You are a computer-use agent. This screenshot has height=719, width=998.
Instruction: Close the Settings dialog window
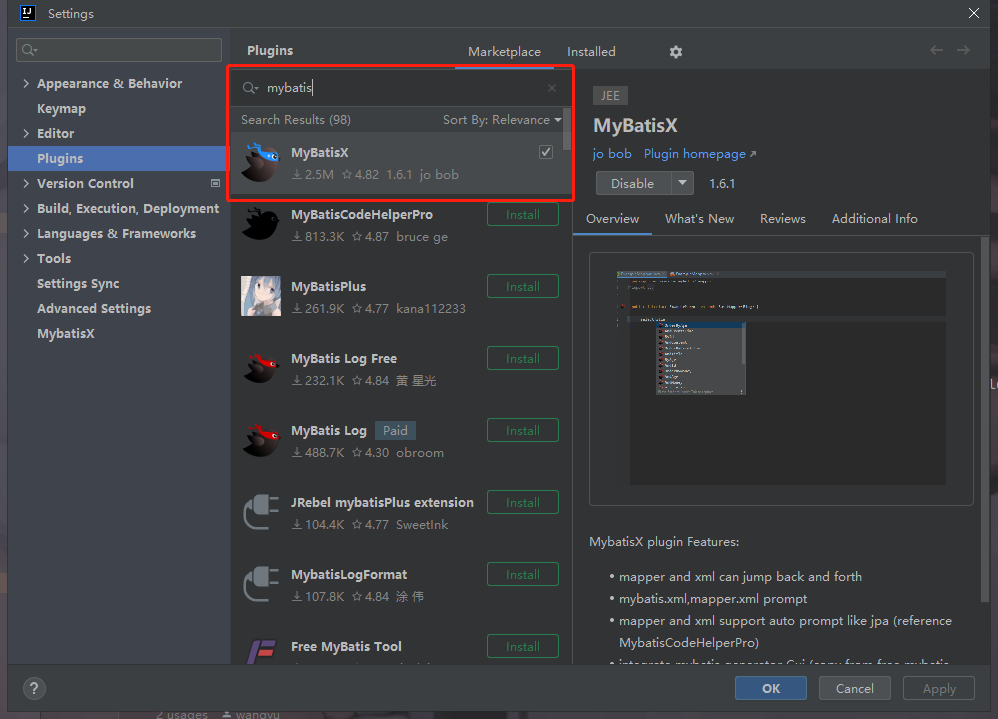974,13
